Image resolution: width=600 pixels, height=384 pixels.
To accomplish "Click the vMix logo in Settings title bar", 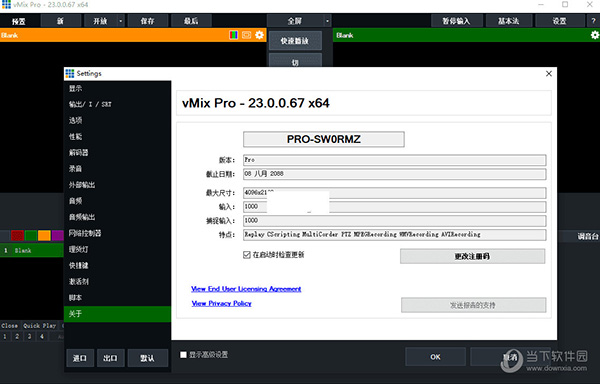I will 70,73.
